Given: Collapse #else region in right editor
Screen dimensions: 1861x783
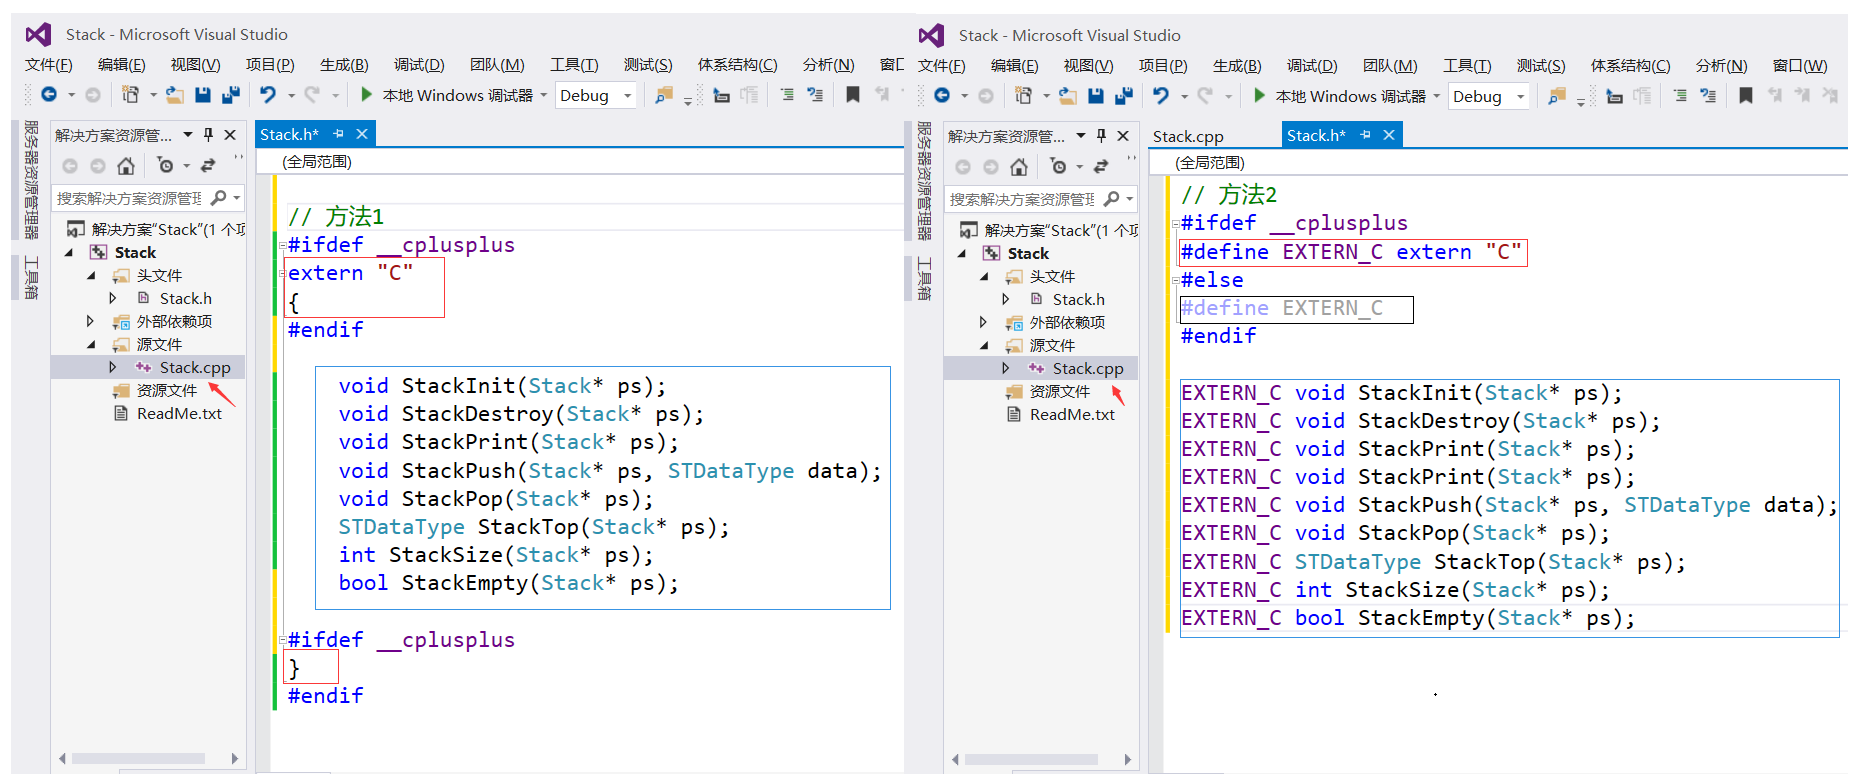Looking at the screenshot, I should pyautogui.click(x=1175, y=281).
